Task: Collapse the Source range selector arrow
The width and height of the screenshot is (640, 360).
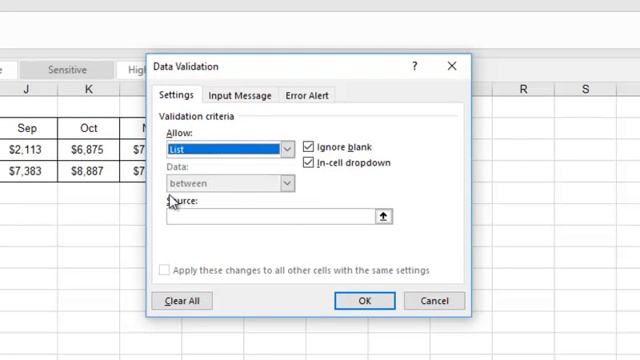Action: tap(383, 216)
